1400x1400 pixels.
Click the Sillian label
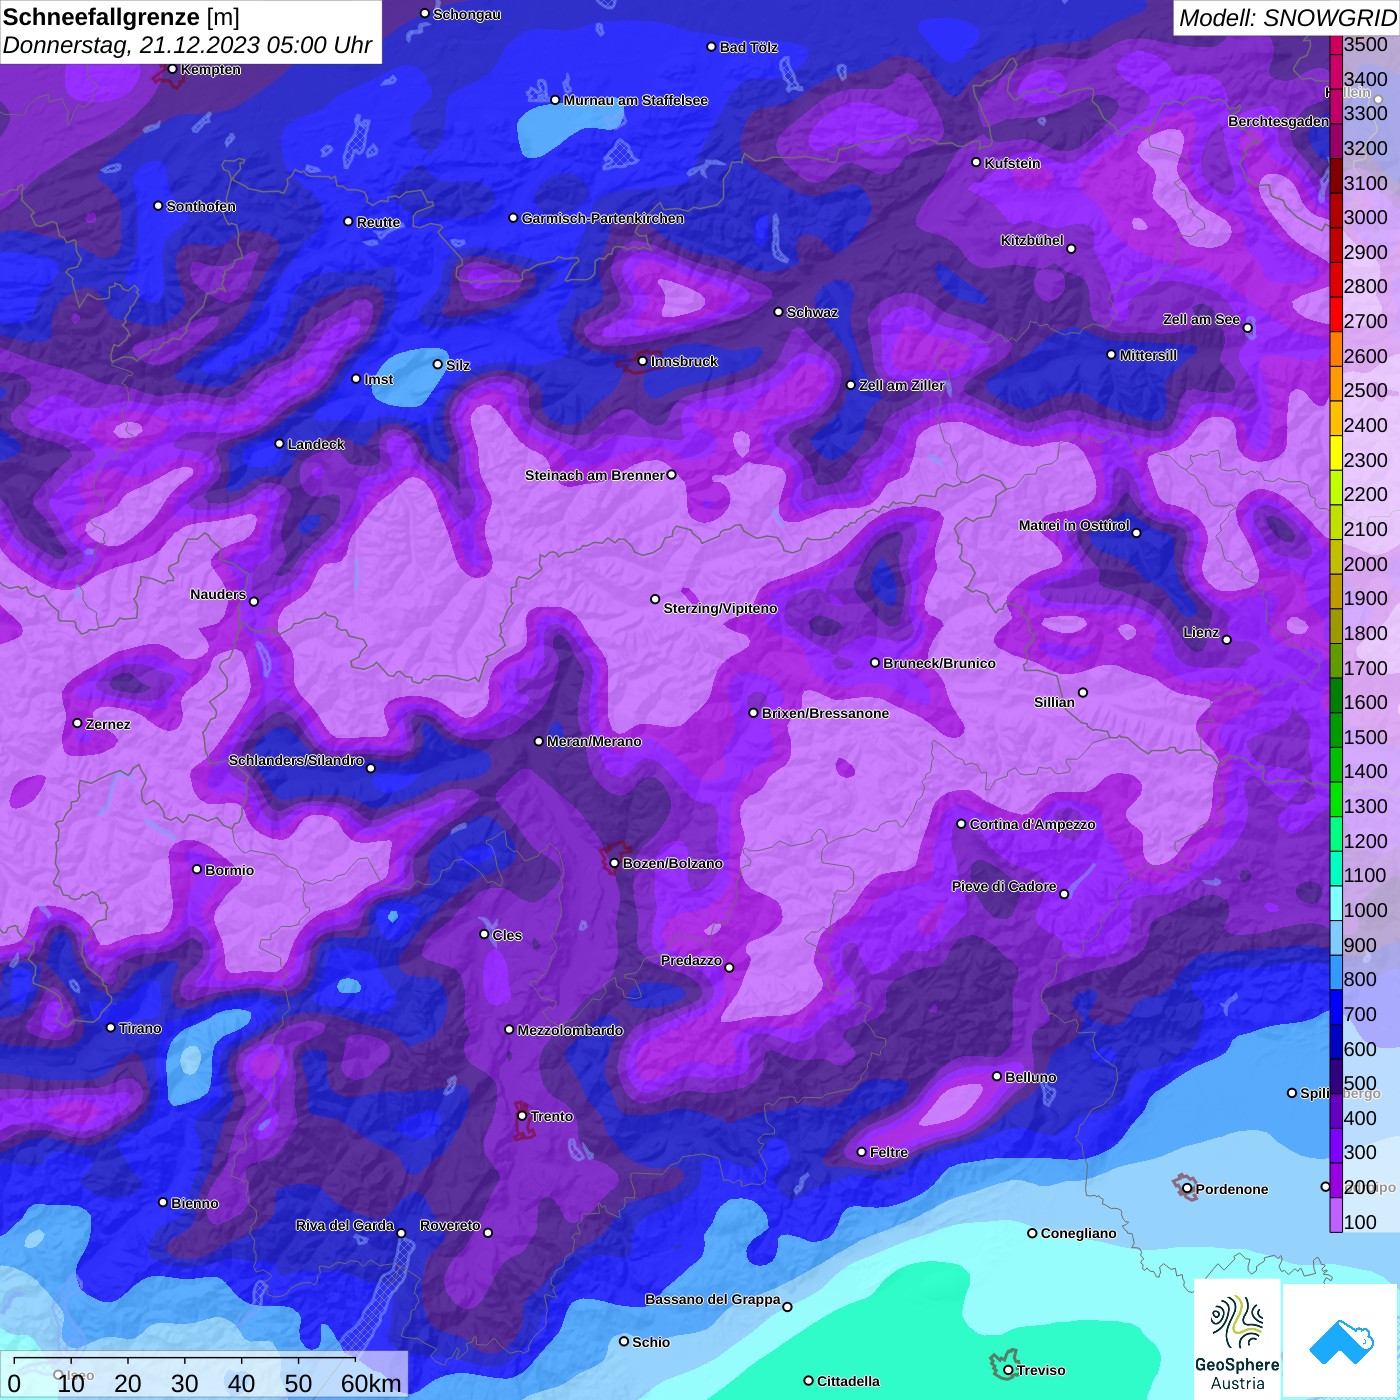(1054, 702)
